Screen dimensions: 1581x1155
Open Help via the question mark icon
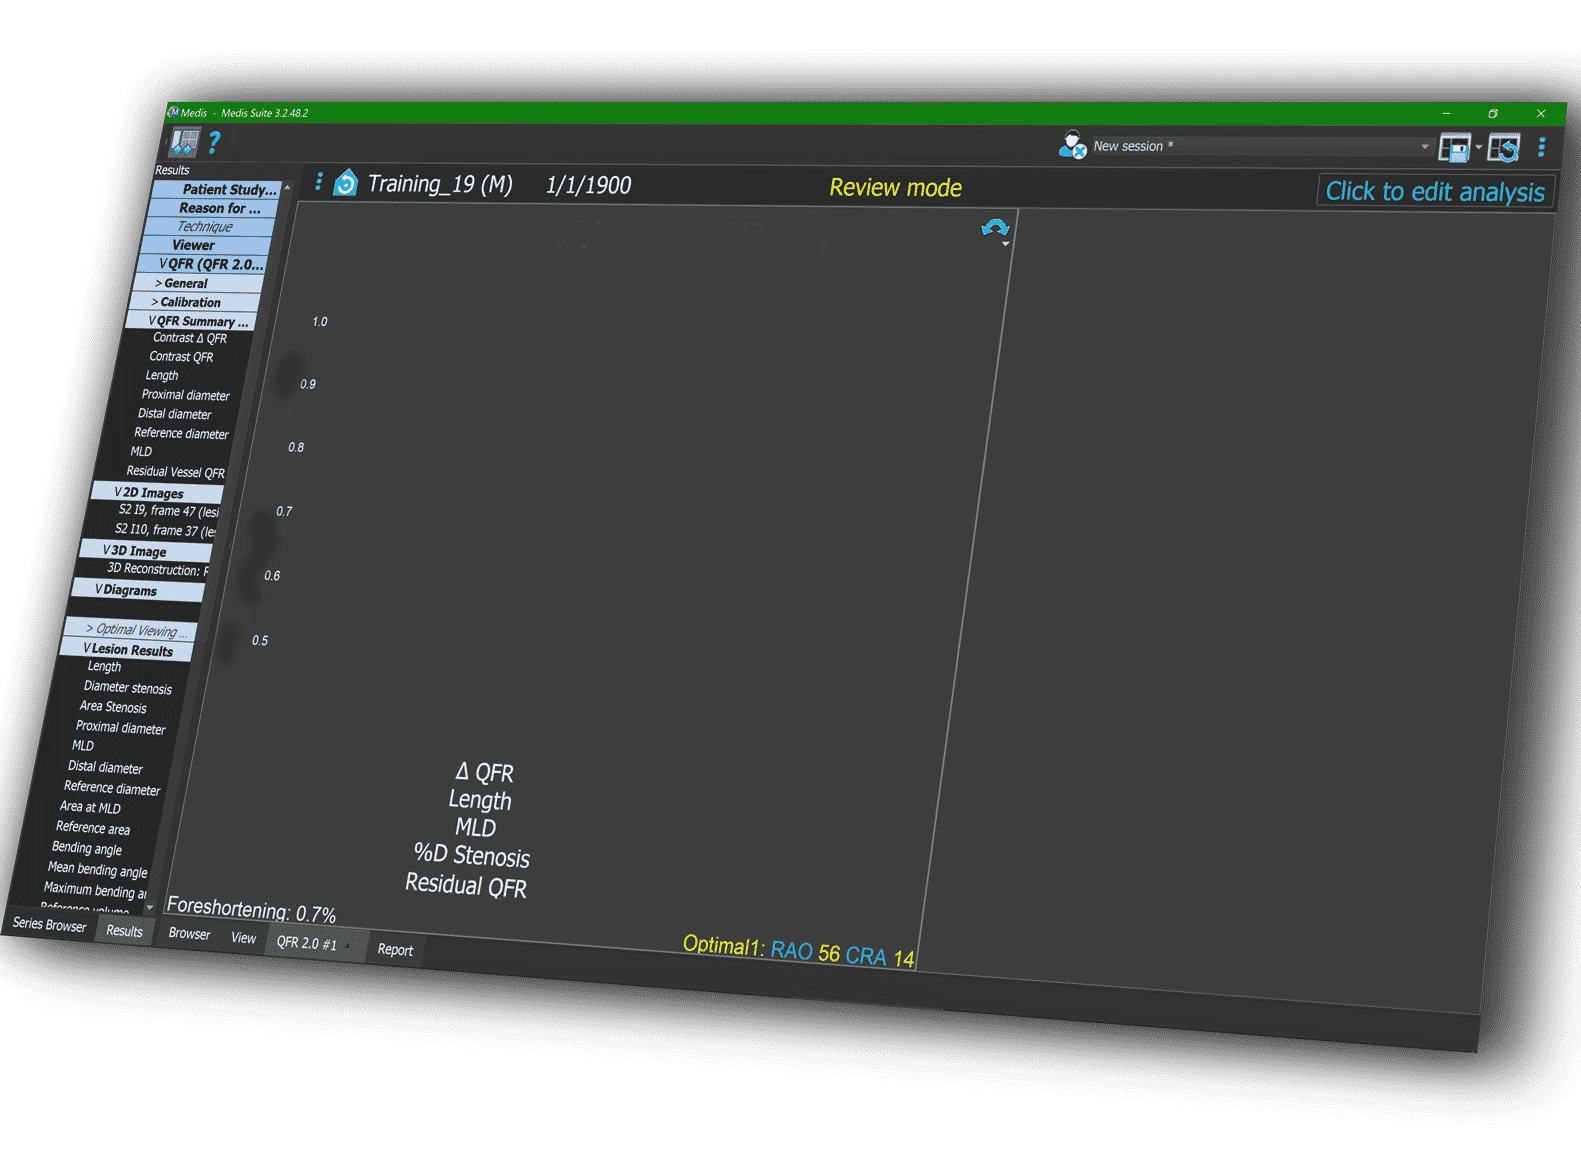coord(214,142)
